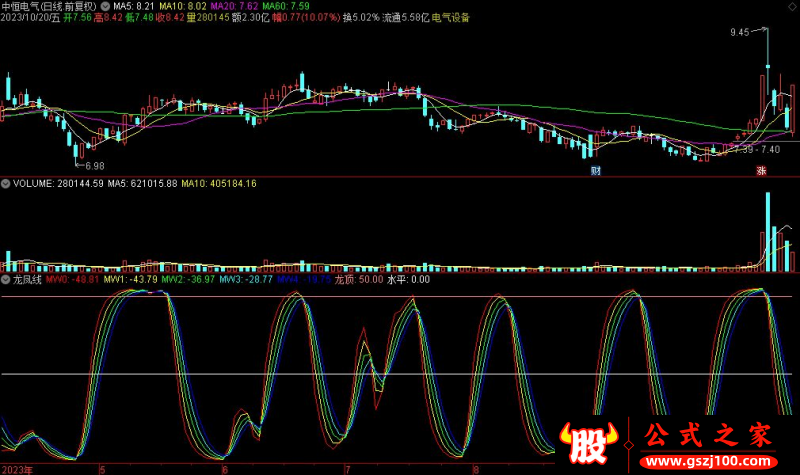Select the stock title 中恒电气(日线 前复权)
Viewport: 800px width, 475px height.
point(49,6)
